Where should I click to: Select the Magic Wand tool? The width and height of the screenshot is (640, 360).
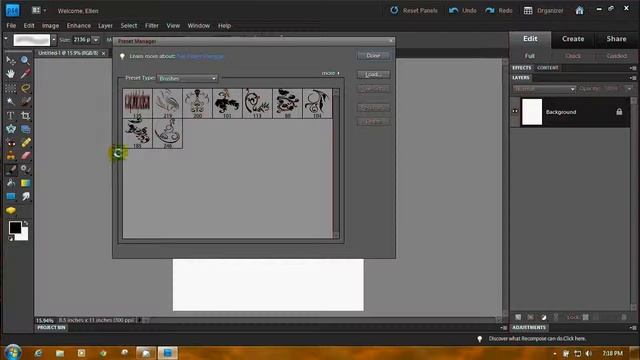(11, 102)
